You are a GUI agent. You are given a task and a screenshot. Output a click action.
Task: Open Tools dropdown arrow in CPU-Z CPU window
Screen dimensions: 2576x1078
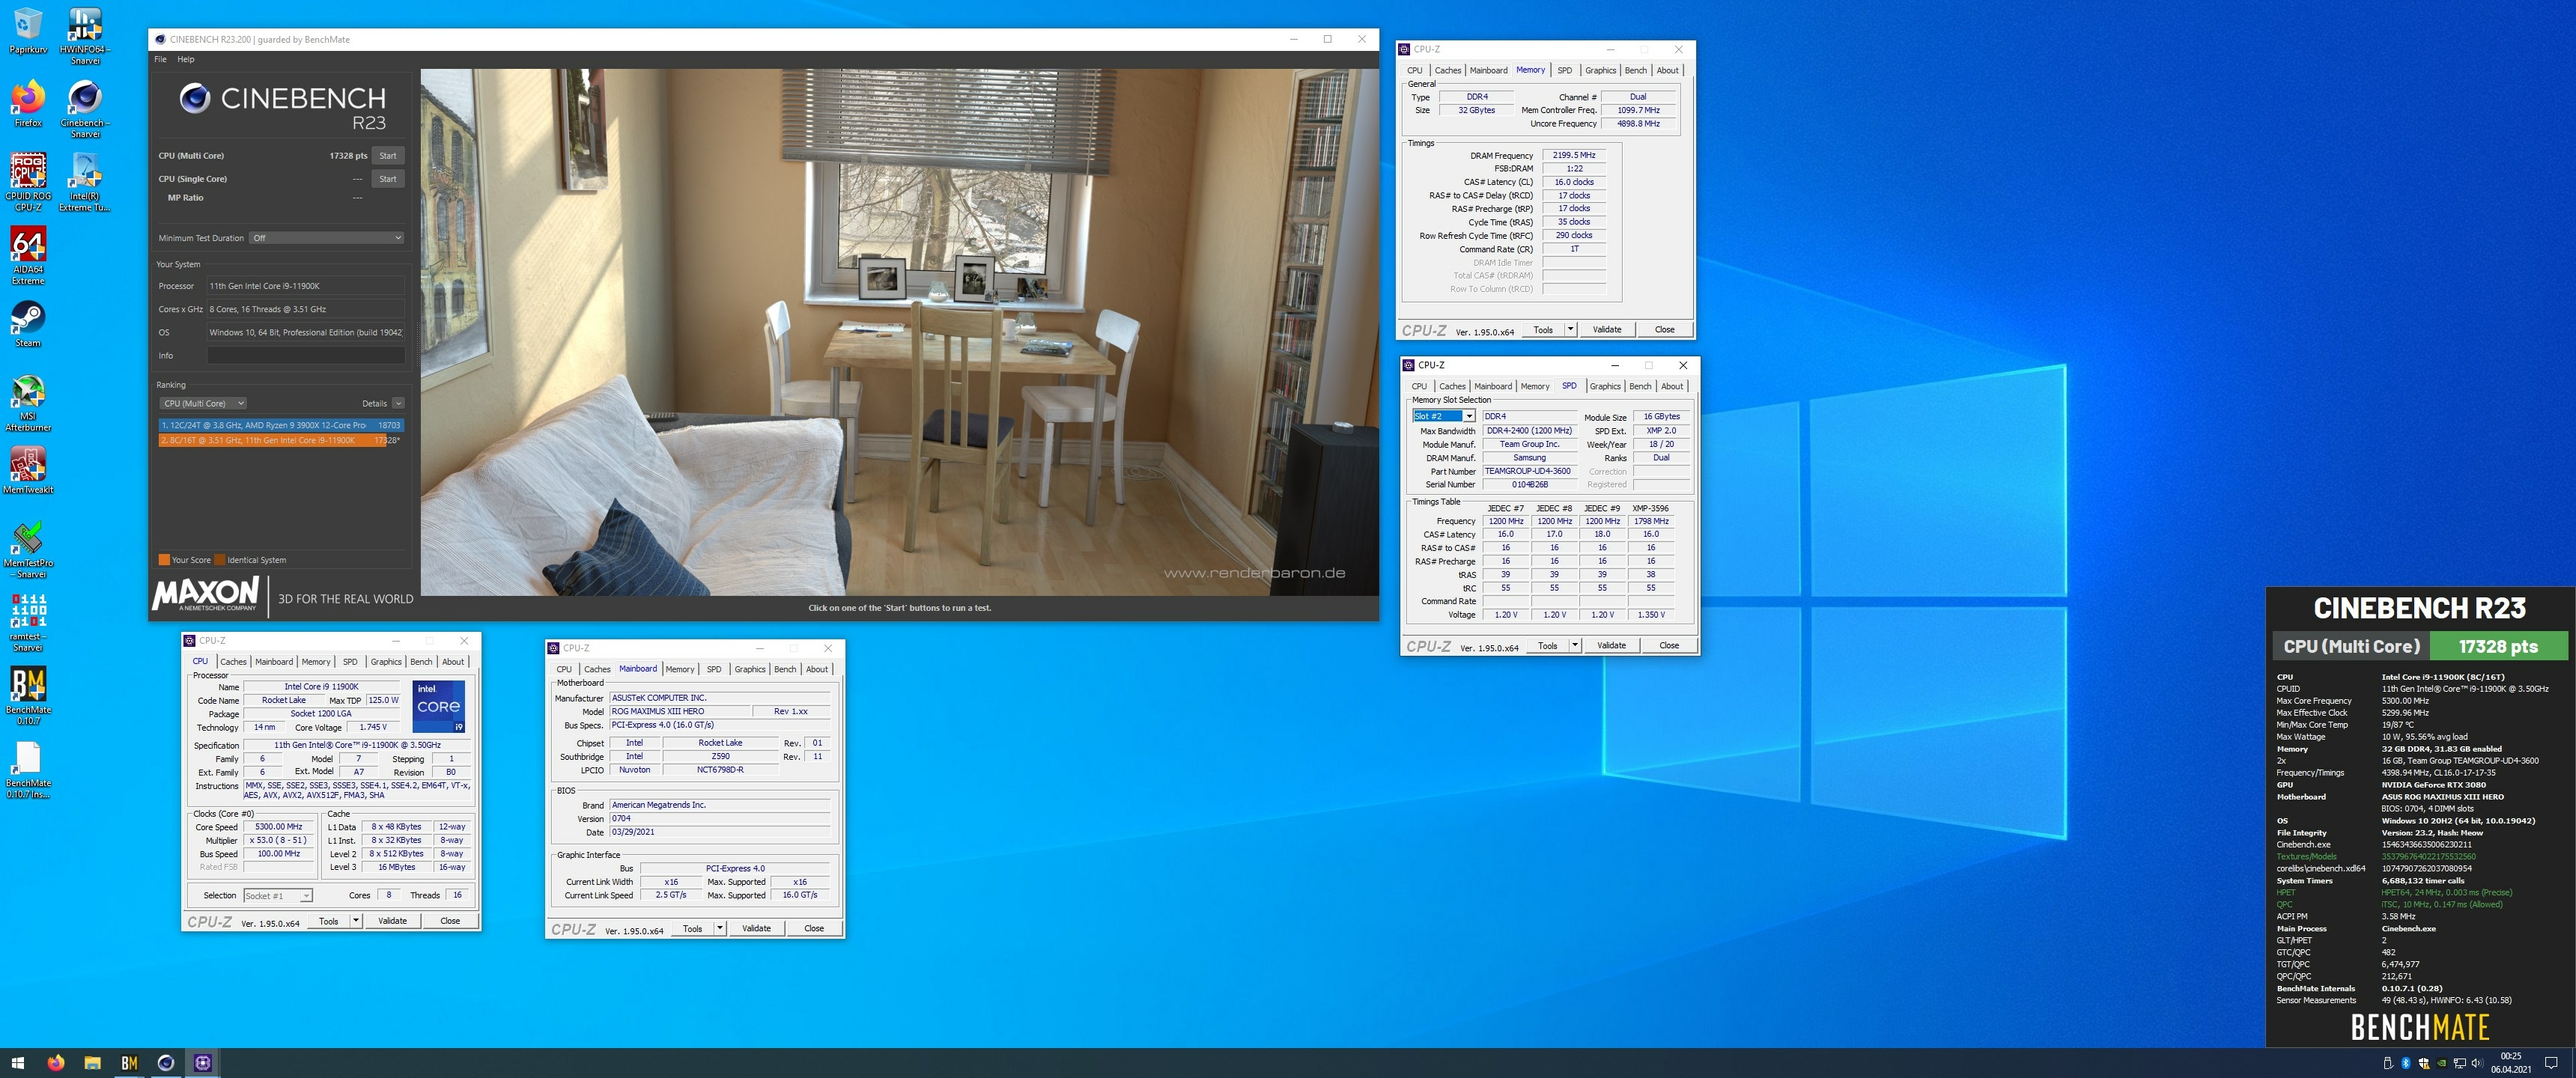(x=355, y=921)
